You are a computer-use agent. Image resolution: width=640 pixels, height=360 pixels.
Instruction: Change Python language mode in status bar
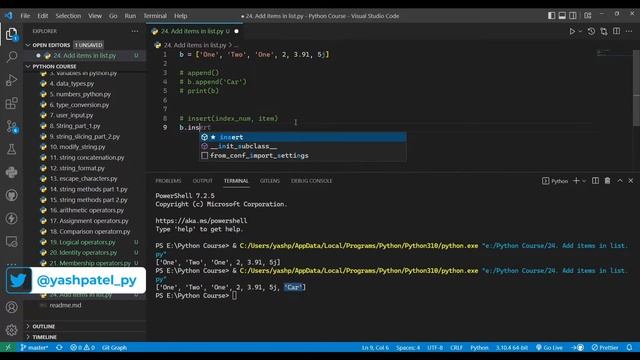click(479, 348)
